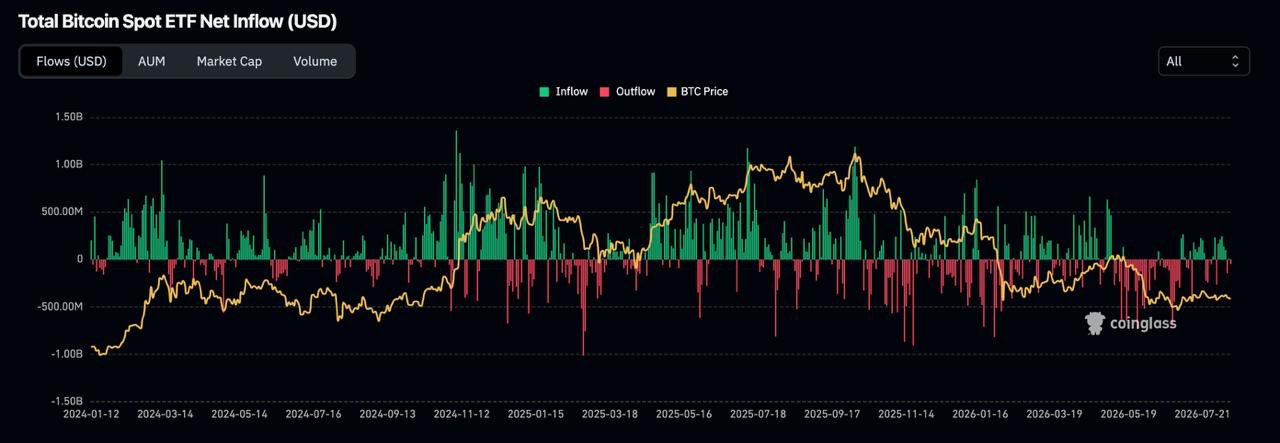Toggle the Outflow legend series

pyautogui.click(x=627, y=91)
